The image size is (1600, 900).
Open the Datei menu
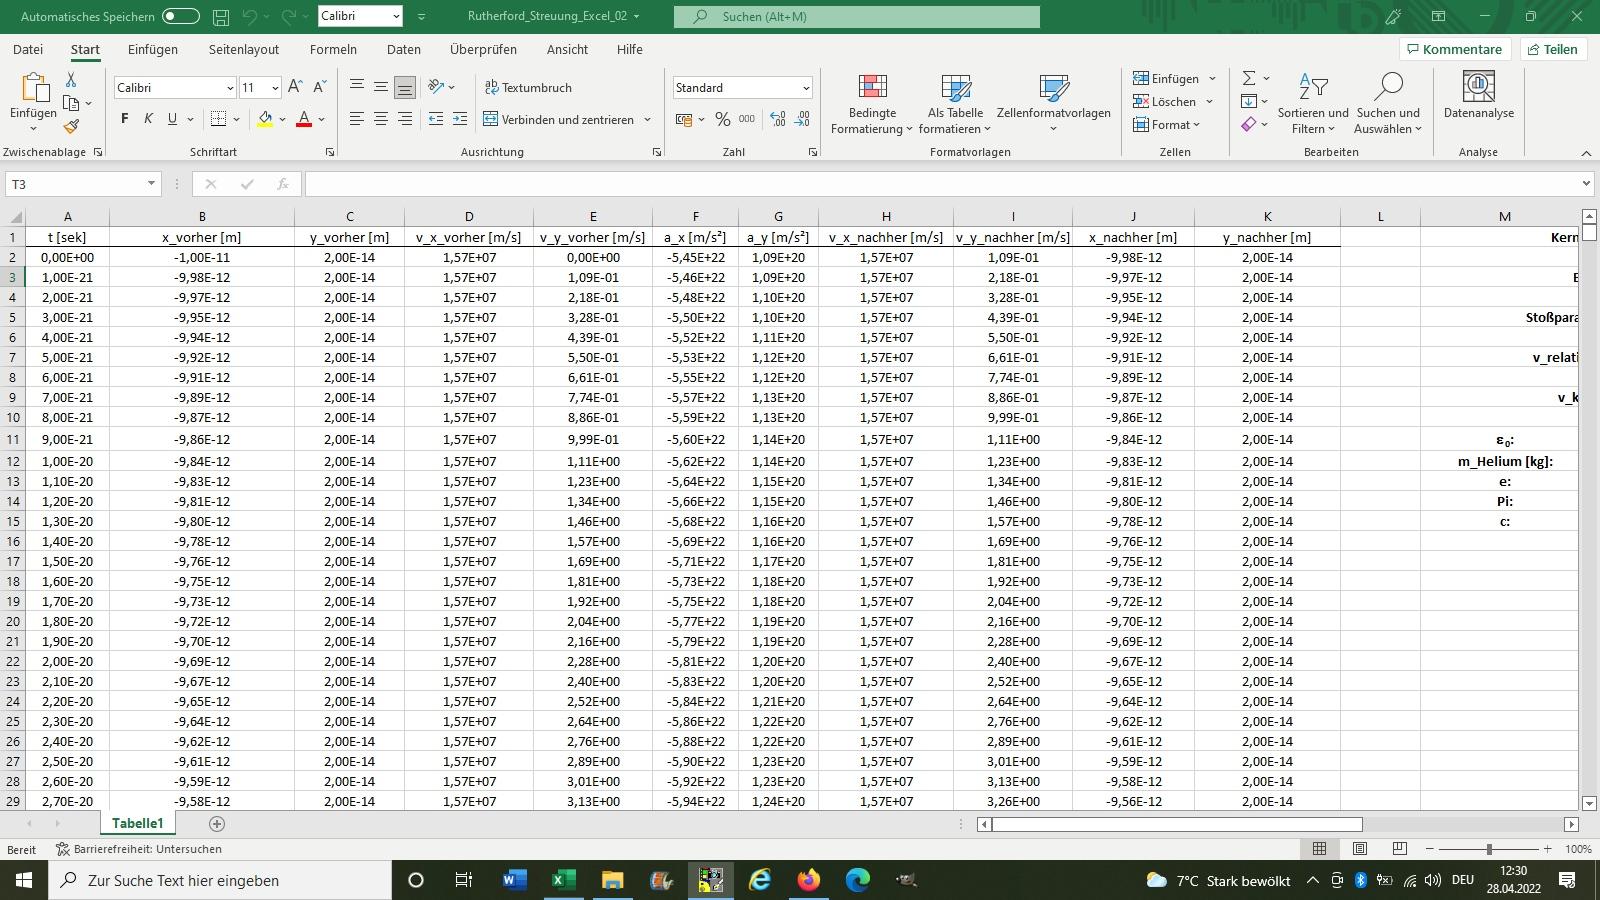pyautogui.click(x=28, y=49)
